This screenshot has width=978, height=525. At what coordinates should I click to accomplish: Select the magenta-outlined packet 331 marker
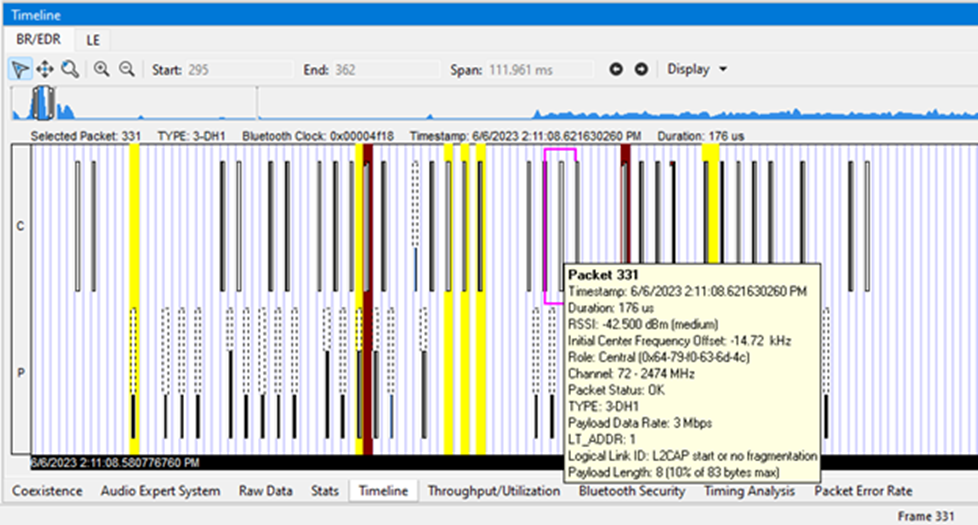[x=559, y=226]
